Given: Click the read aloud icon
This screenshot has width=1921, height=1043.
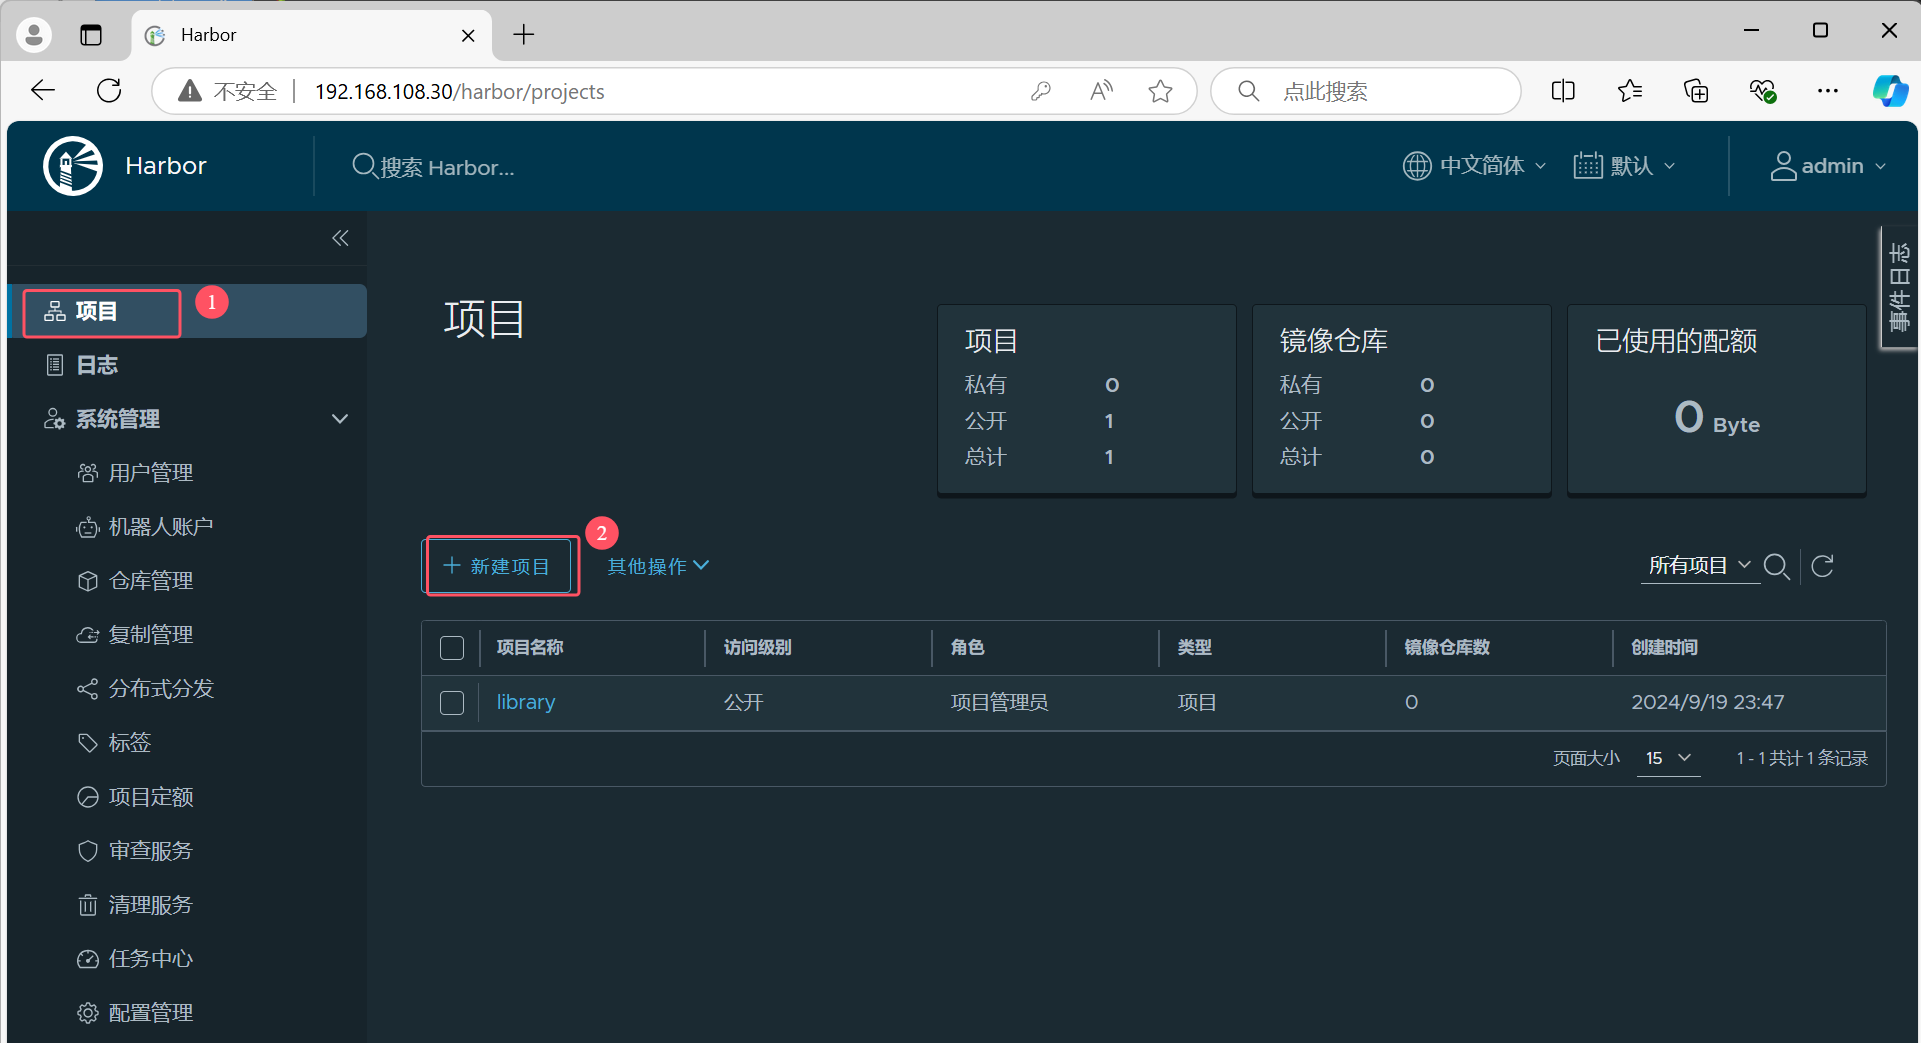Looking at the screenshot, I should pyautogui.click(x=1101, y=92).
